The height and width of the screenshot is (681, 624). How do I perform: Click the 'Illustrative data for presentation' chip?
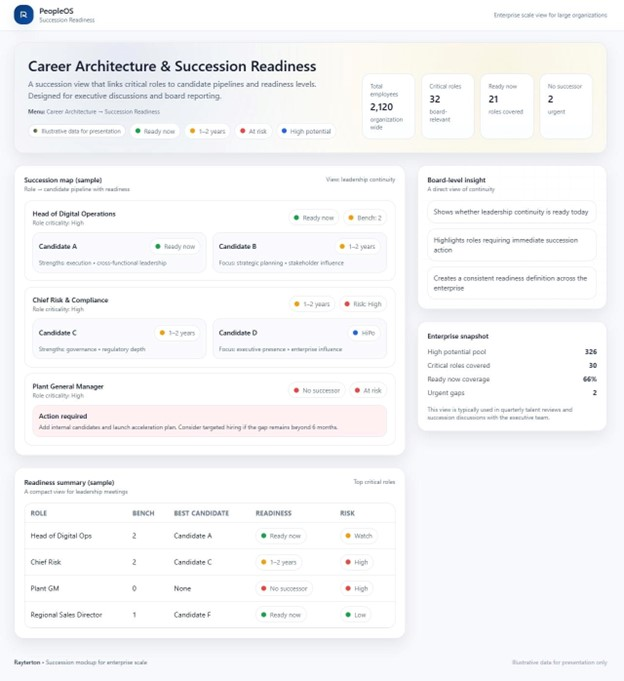(x=77, y=131)
